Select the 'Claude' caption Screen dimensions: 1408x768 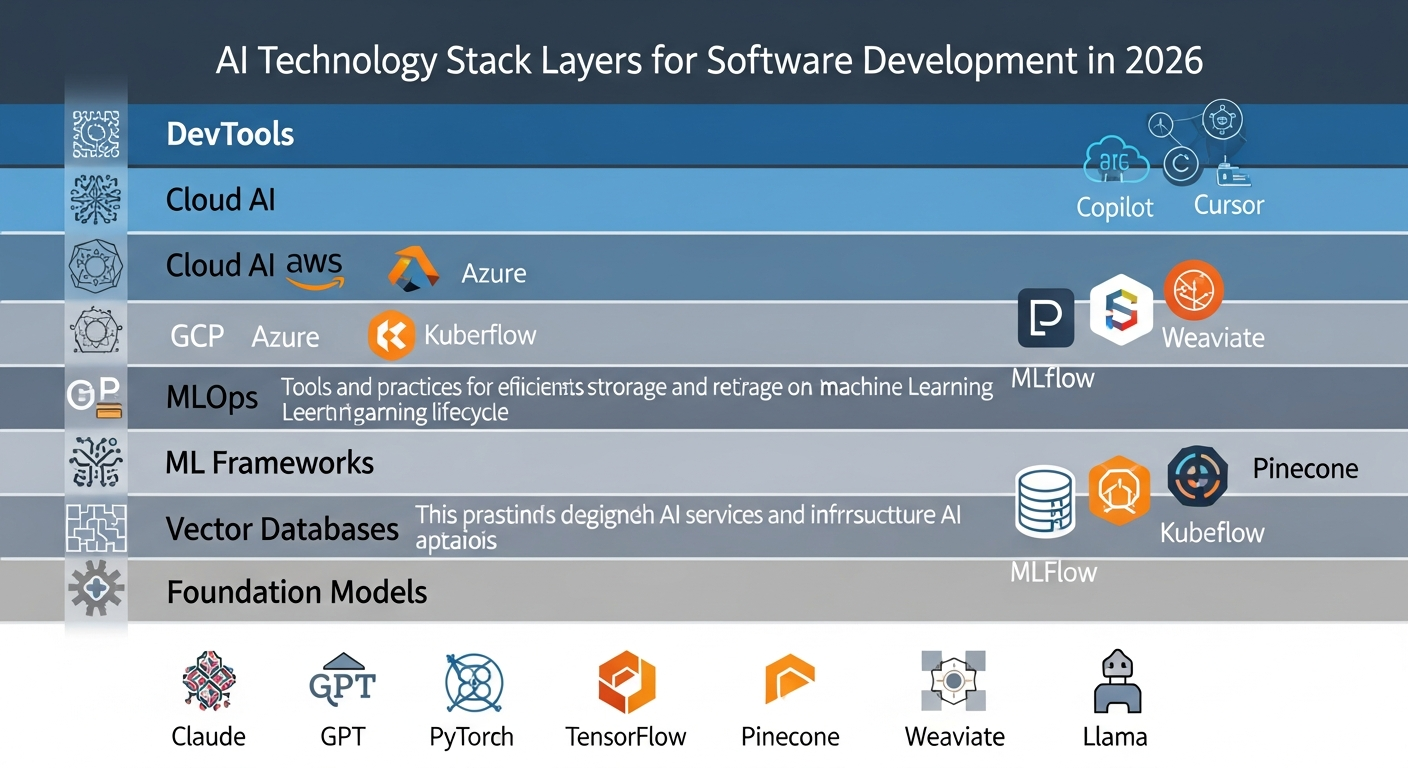[209, 737]
